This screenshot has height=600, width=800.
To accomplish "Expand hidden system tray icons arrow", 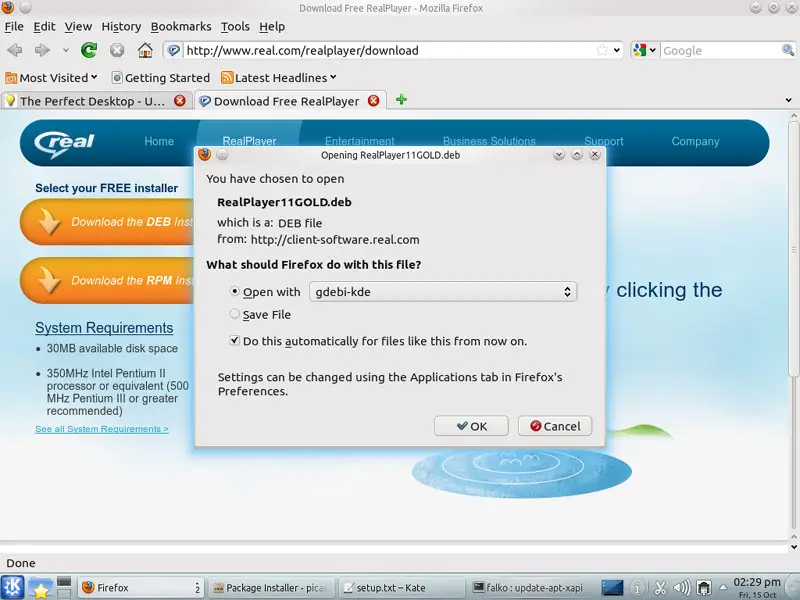I will (x=722, y=587).
